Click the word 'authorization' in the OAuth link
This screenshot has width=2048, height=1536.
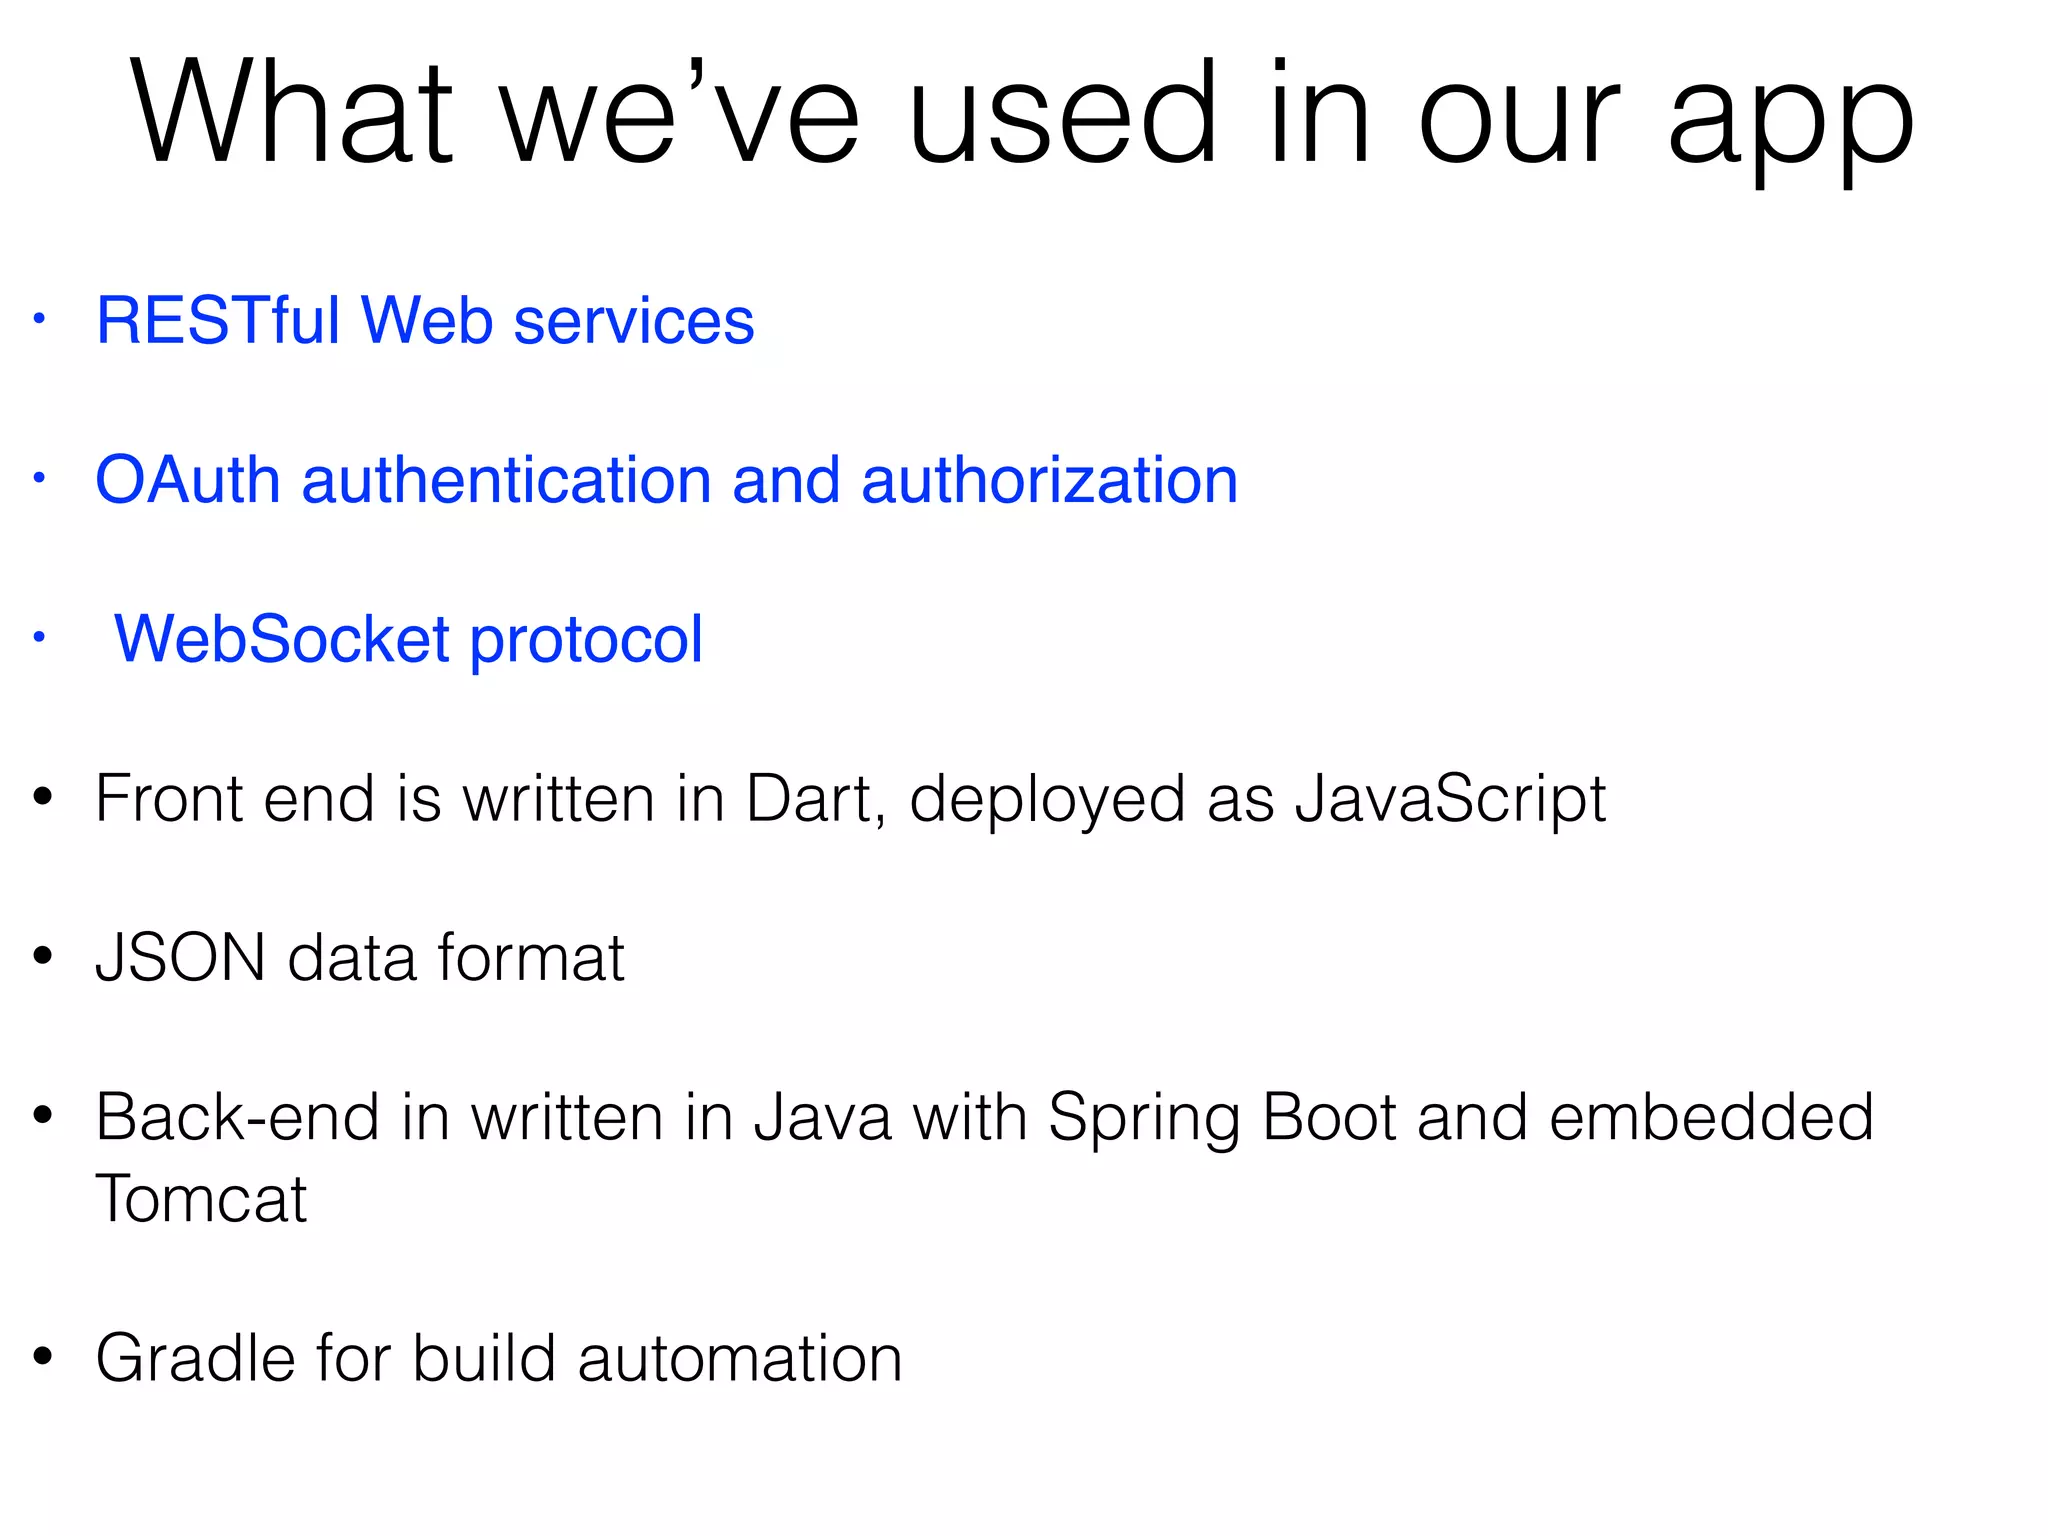click(x=1050, y=480)
